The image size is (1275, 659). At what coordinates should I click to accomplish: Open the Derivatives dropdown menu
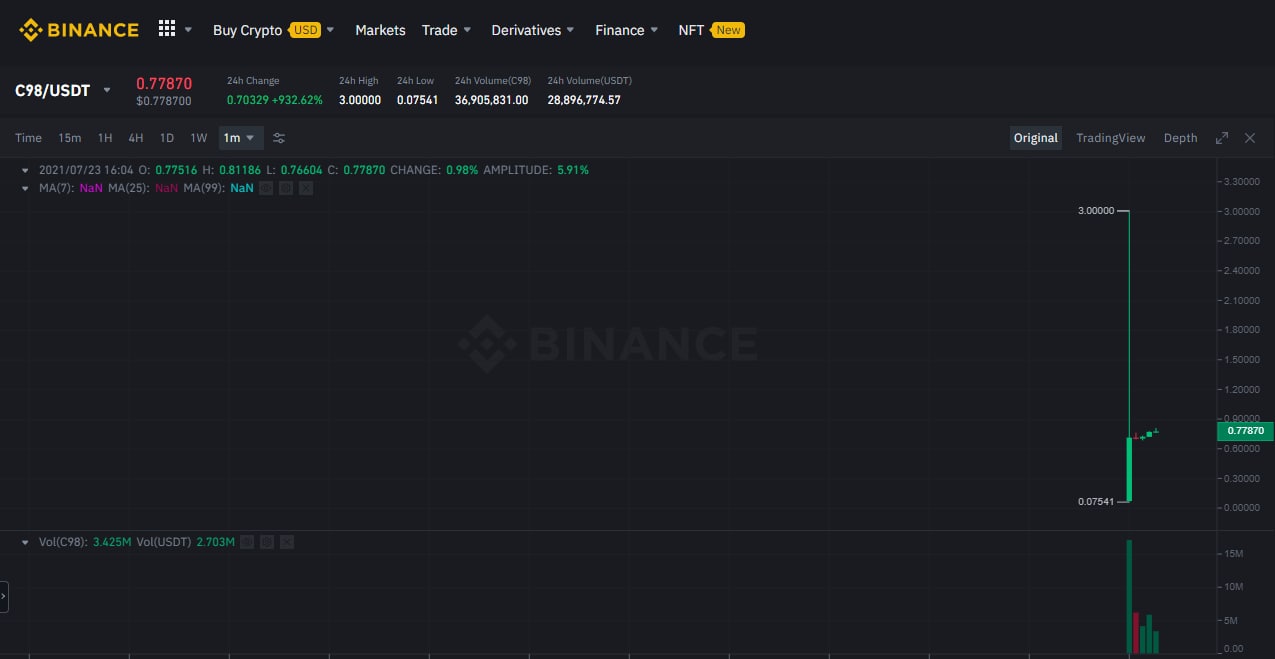[x=533, y=30]
